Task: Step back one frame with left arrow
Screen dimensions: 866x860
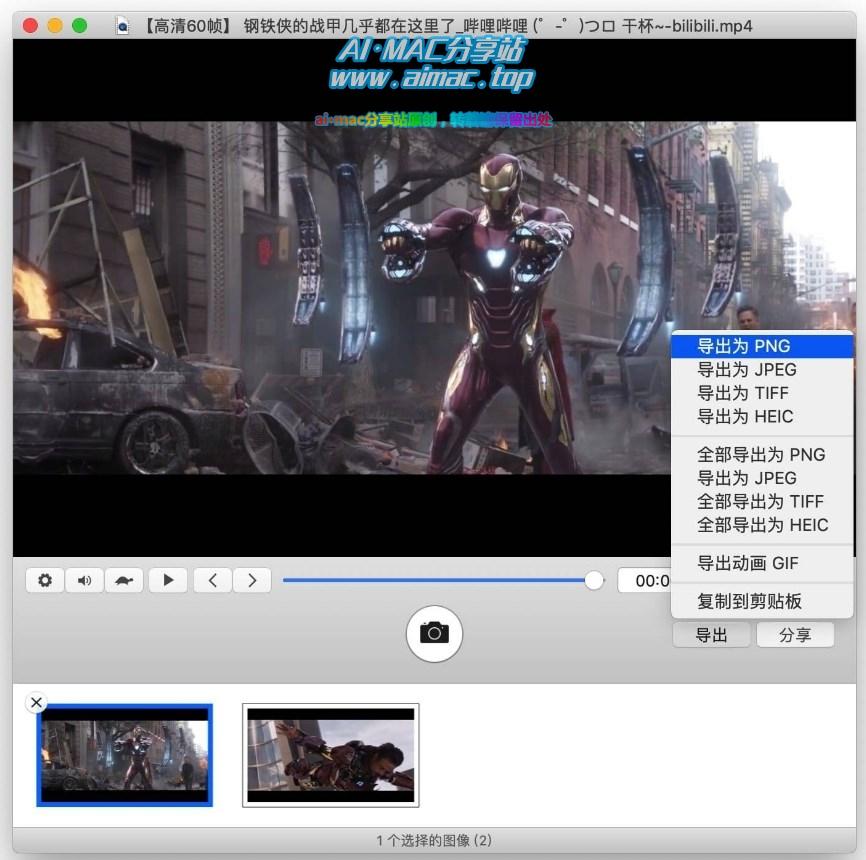Action: tap(213, 580)
